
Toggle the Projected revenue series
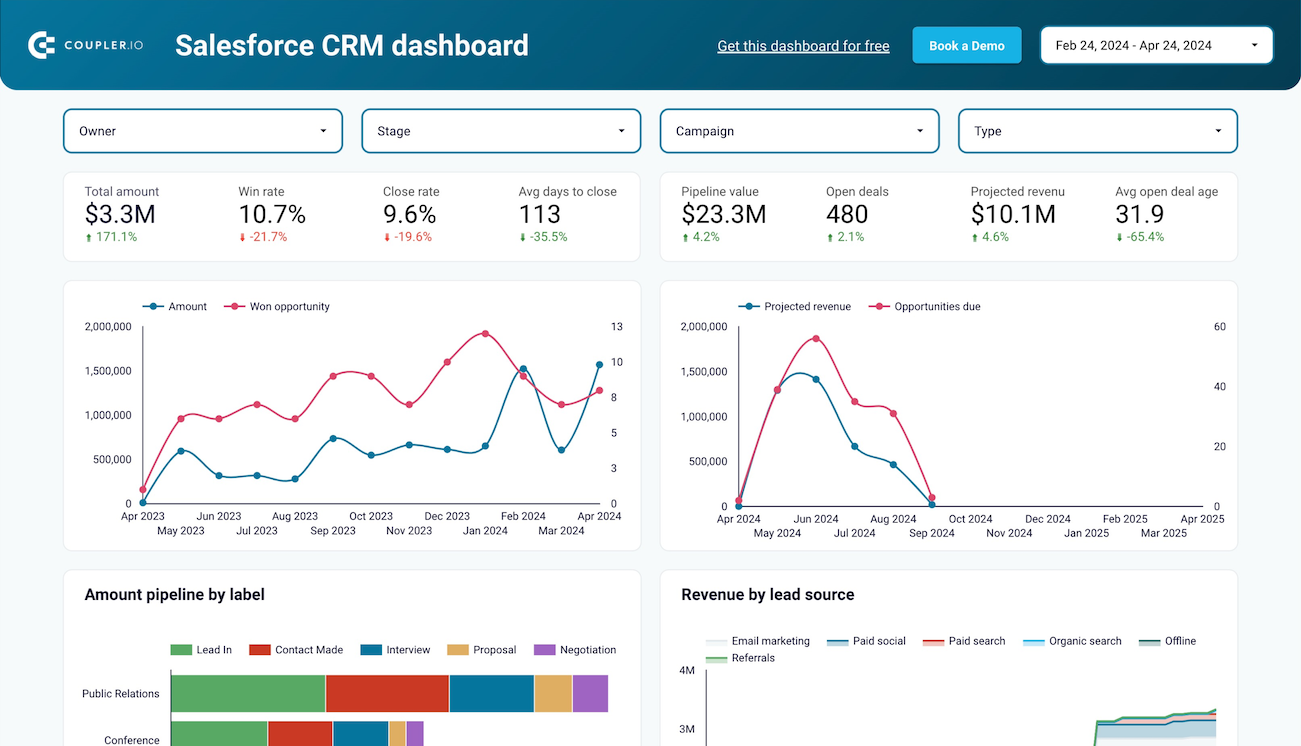pos(795,306)
